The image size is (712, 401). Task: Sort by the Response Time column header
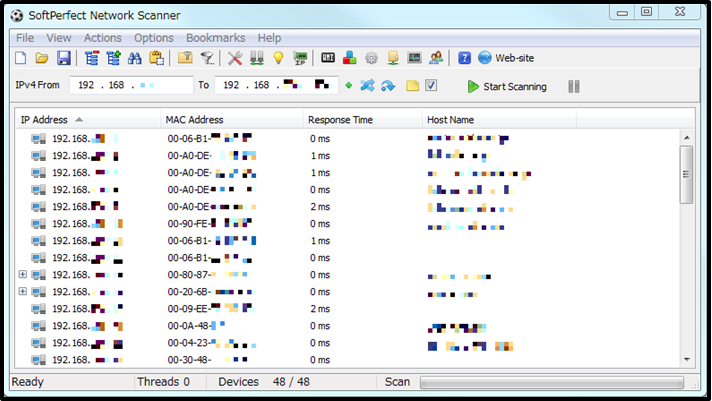[362, 120]
